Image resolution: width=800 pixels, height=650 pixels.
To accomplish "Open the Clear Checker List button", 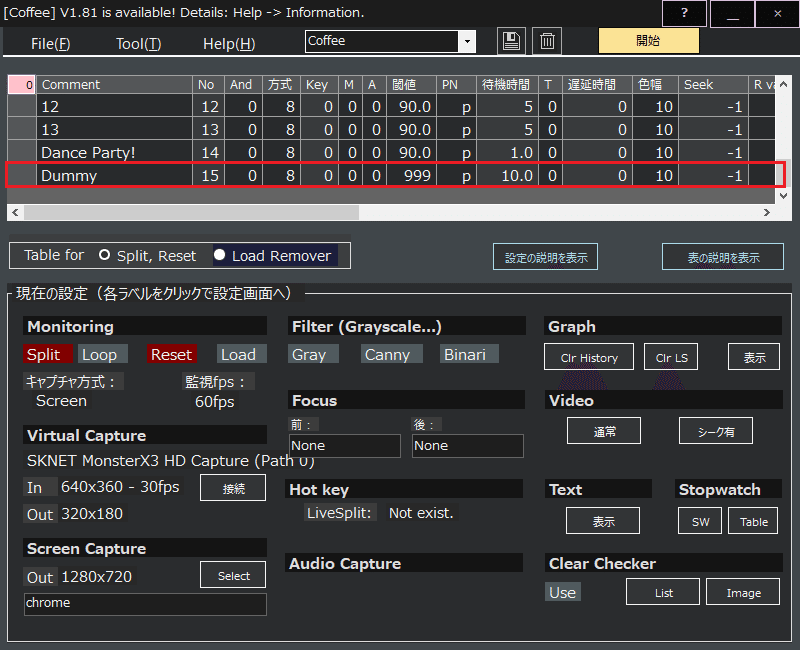I will pyautogui.click(x=663, y=592).
